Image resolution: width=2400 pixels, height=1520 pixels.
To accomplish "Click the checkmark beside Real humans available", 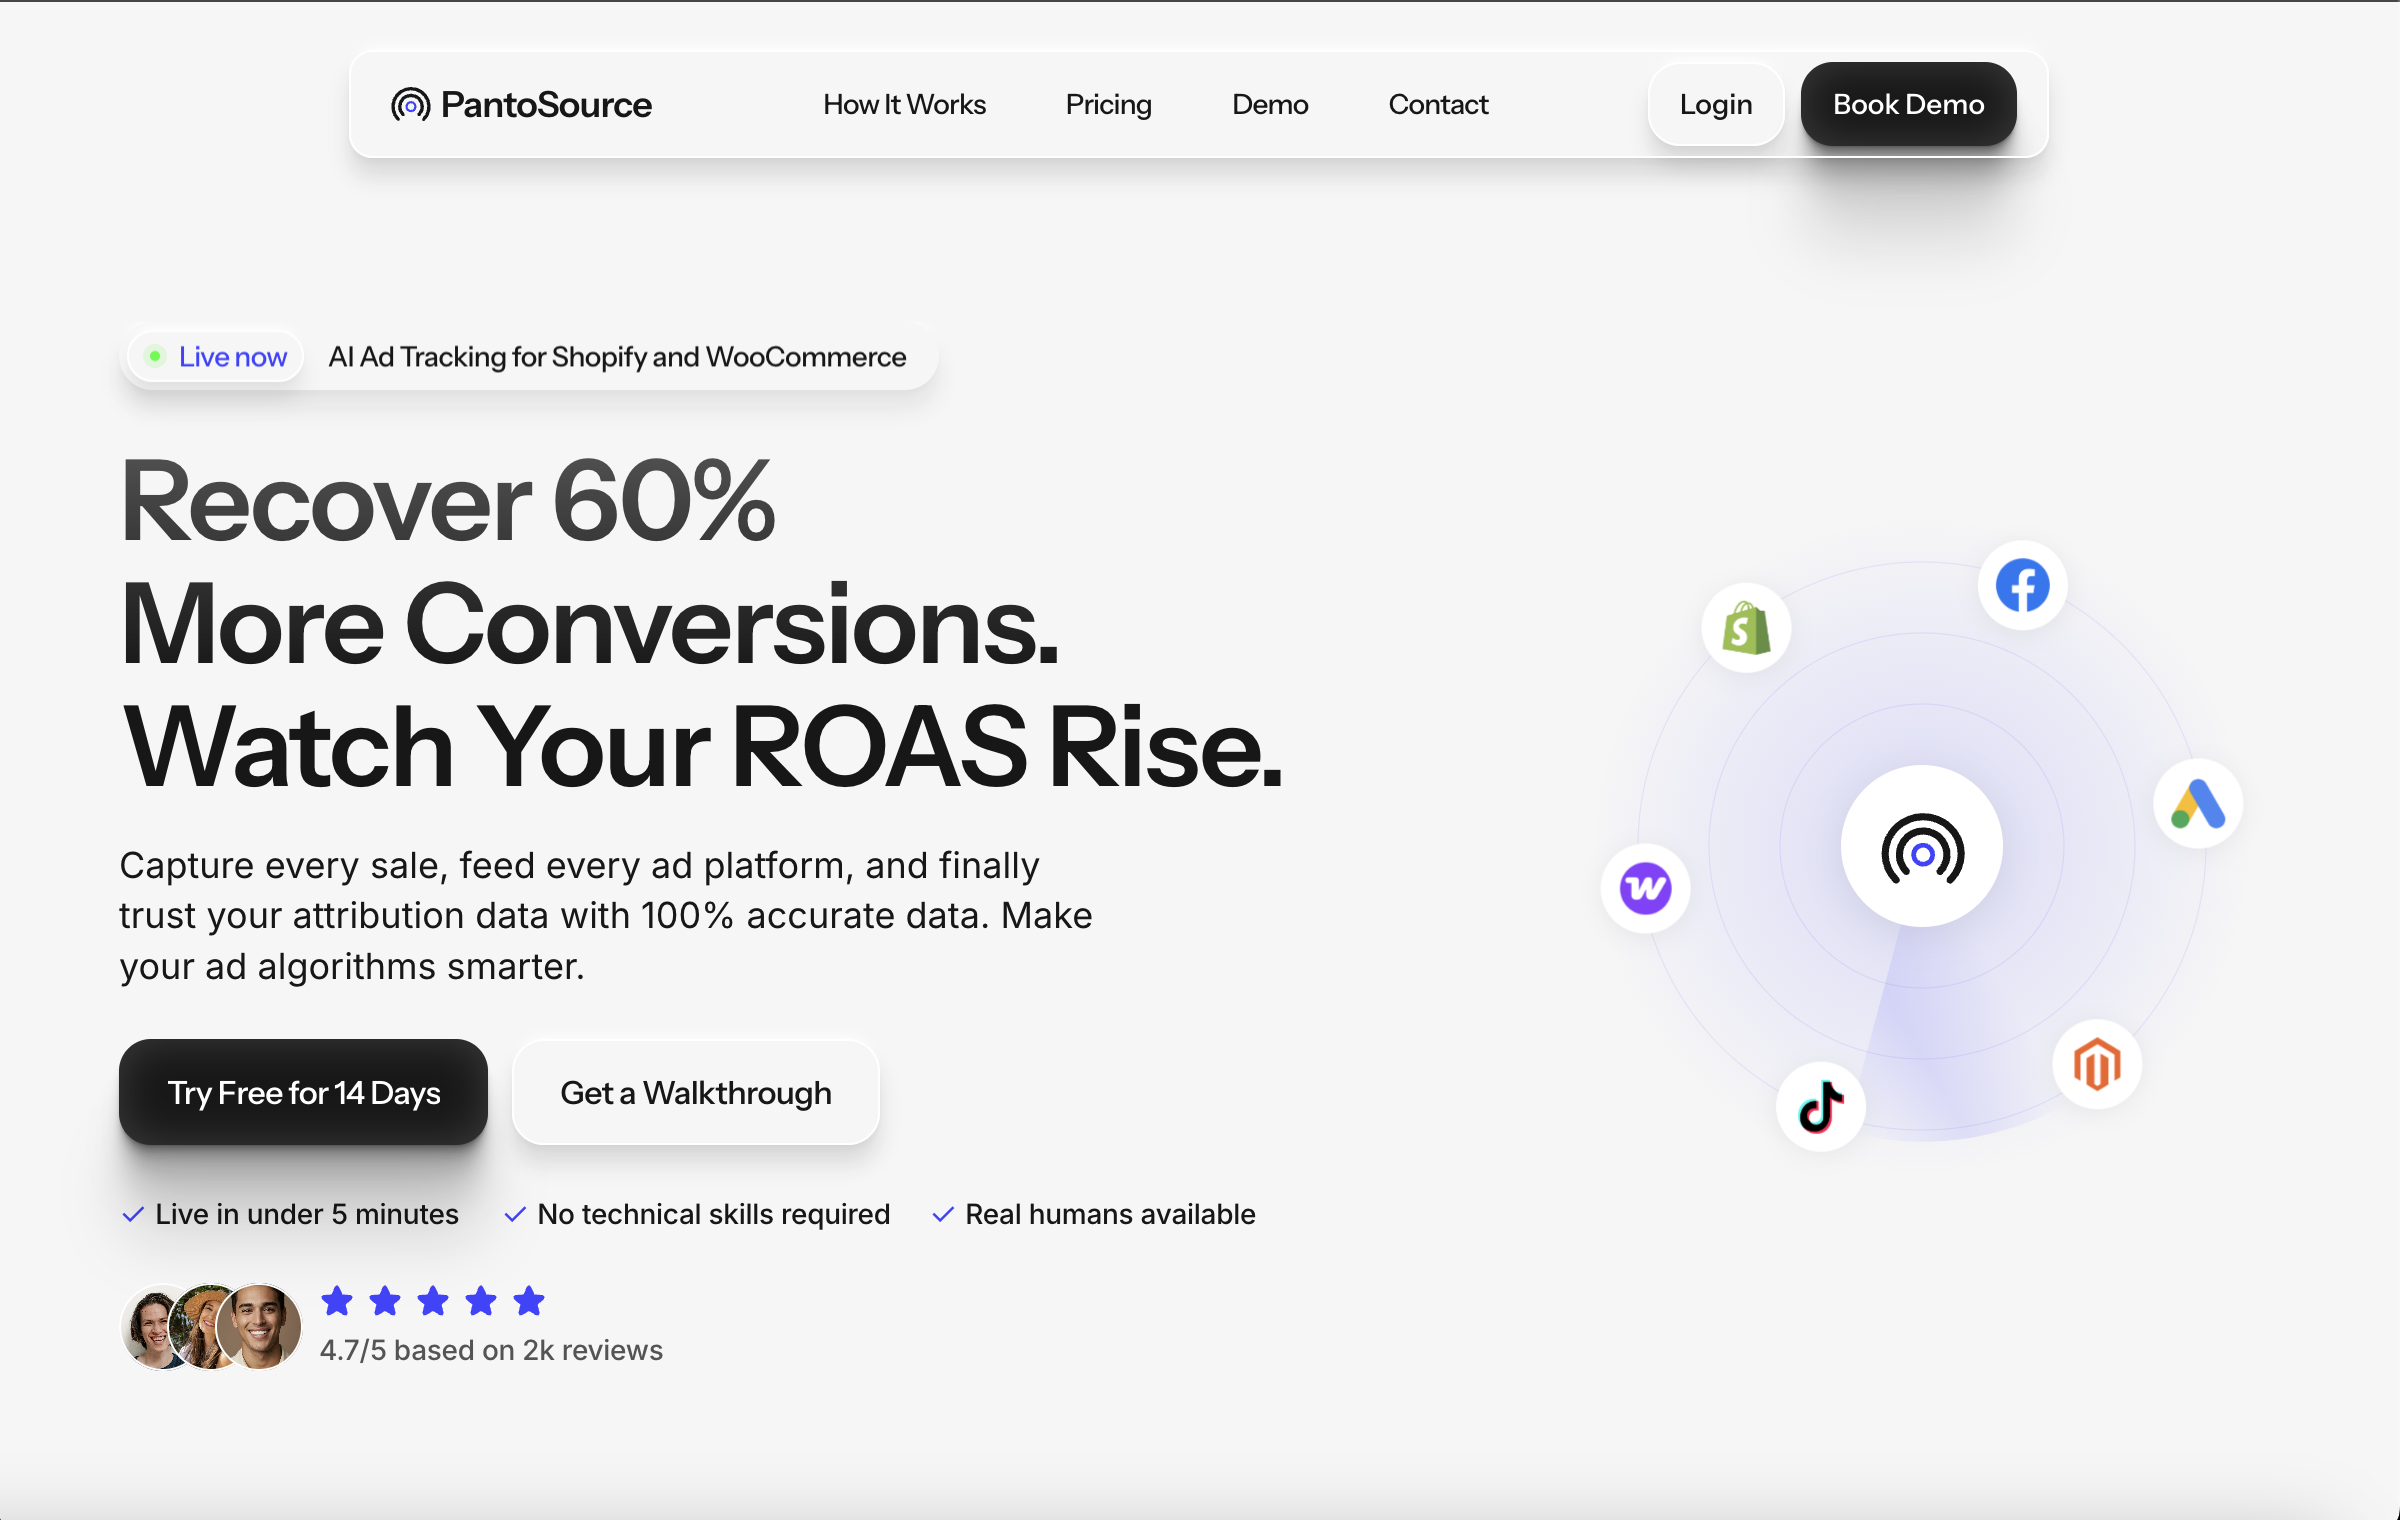I will (x=942, y=1214).
